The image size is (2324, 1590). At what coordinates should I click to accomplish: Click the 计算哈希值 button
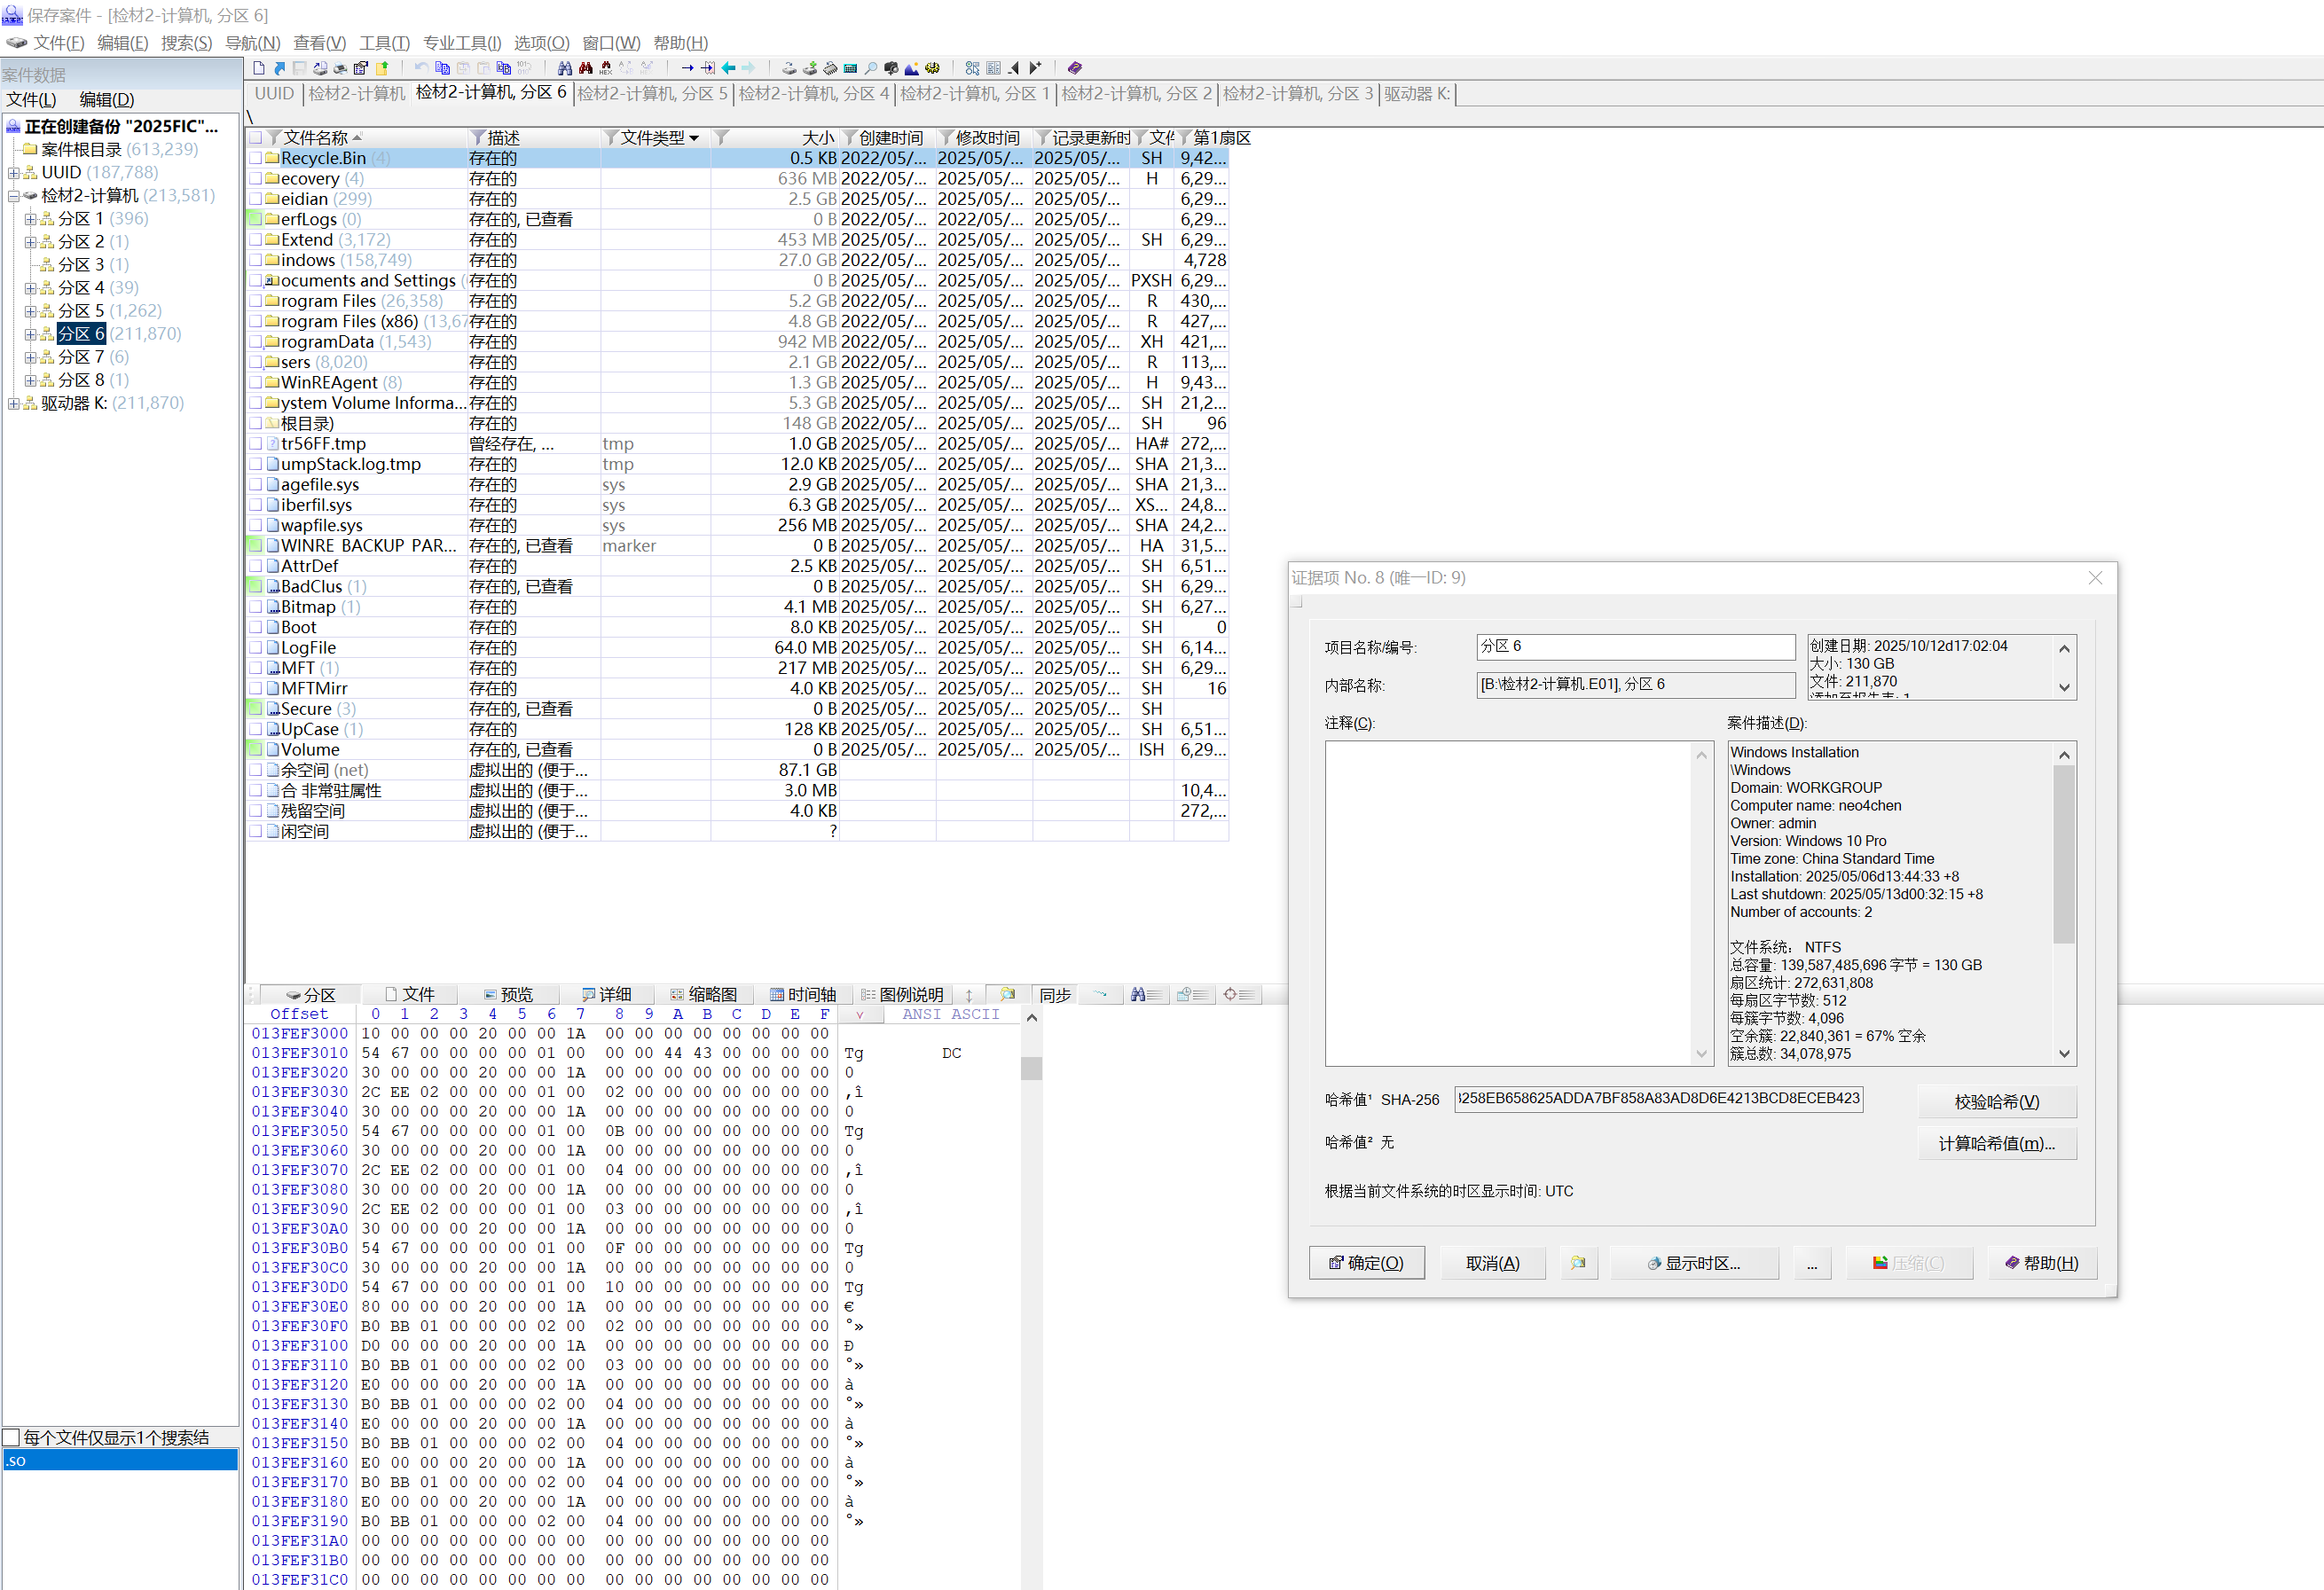click(x=1996, y=1143)
